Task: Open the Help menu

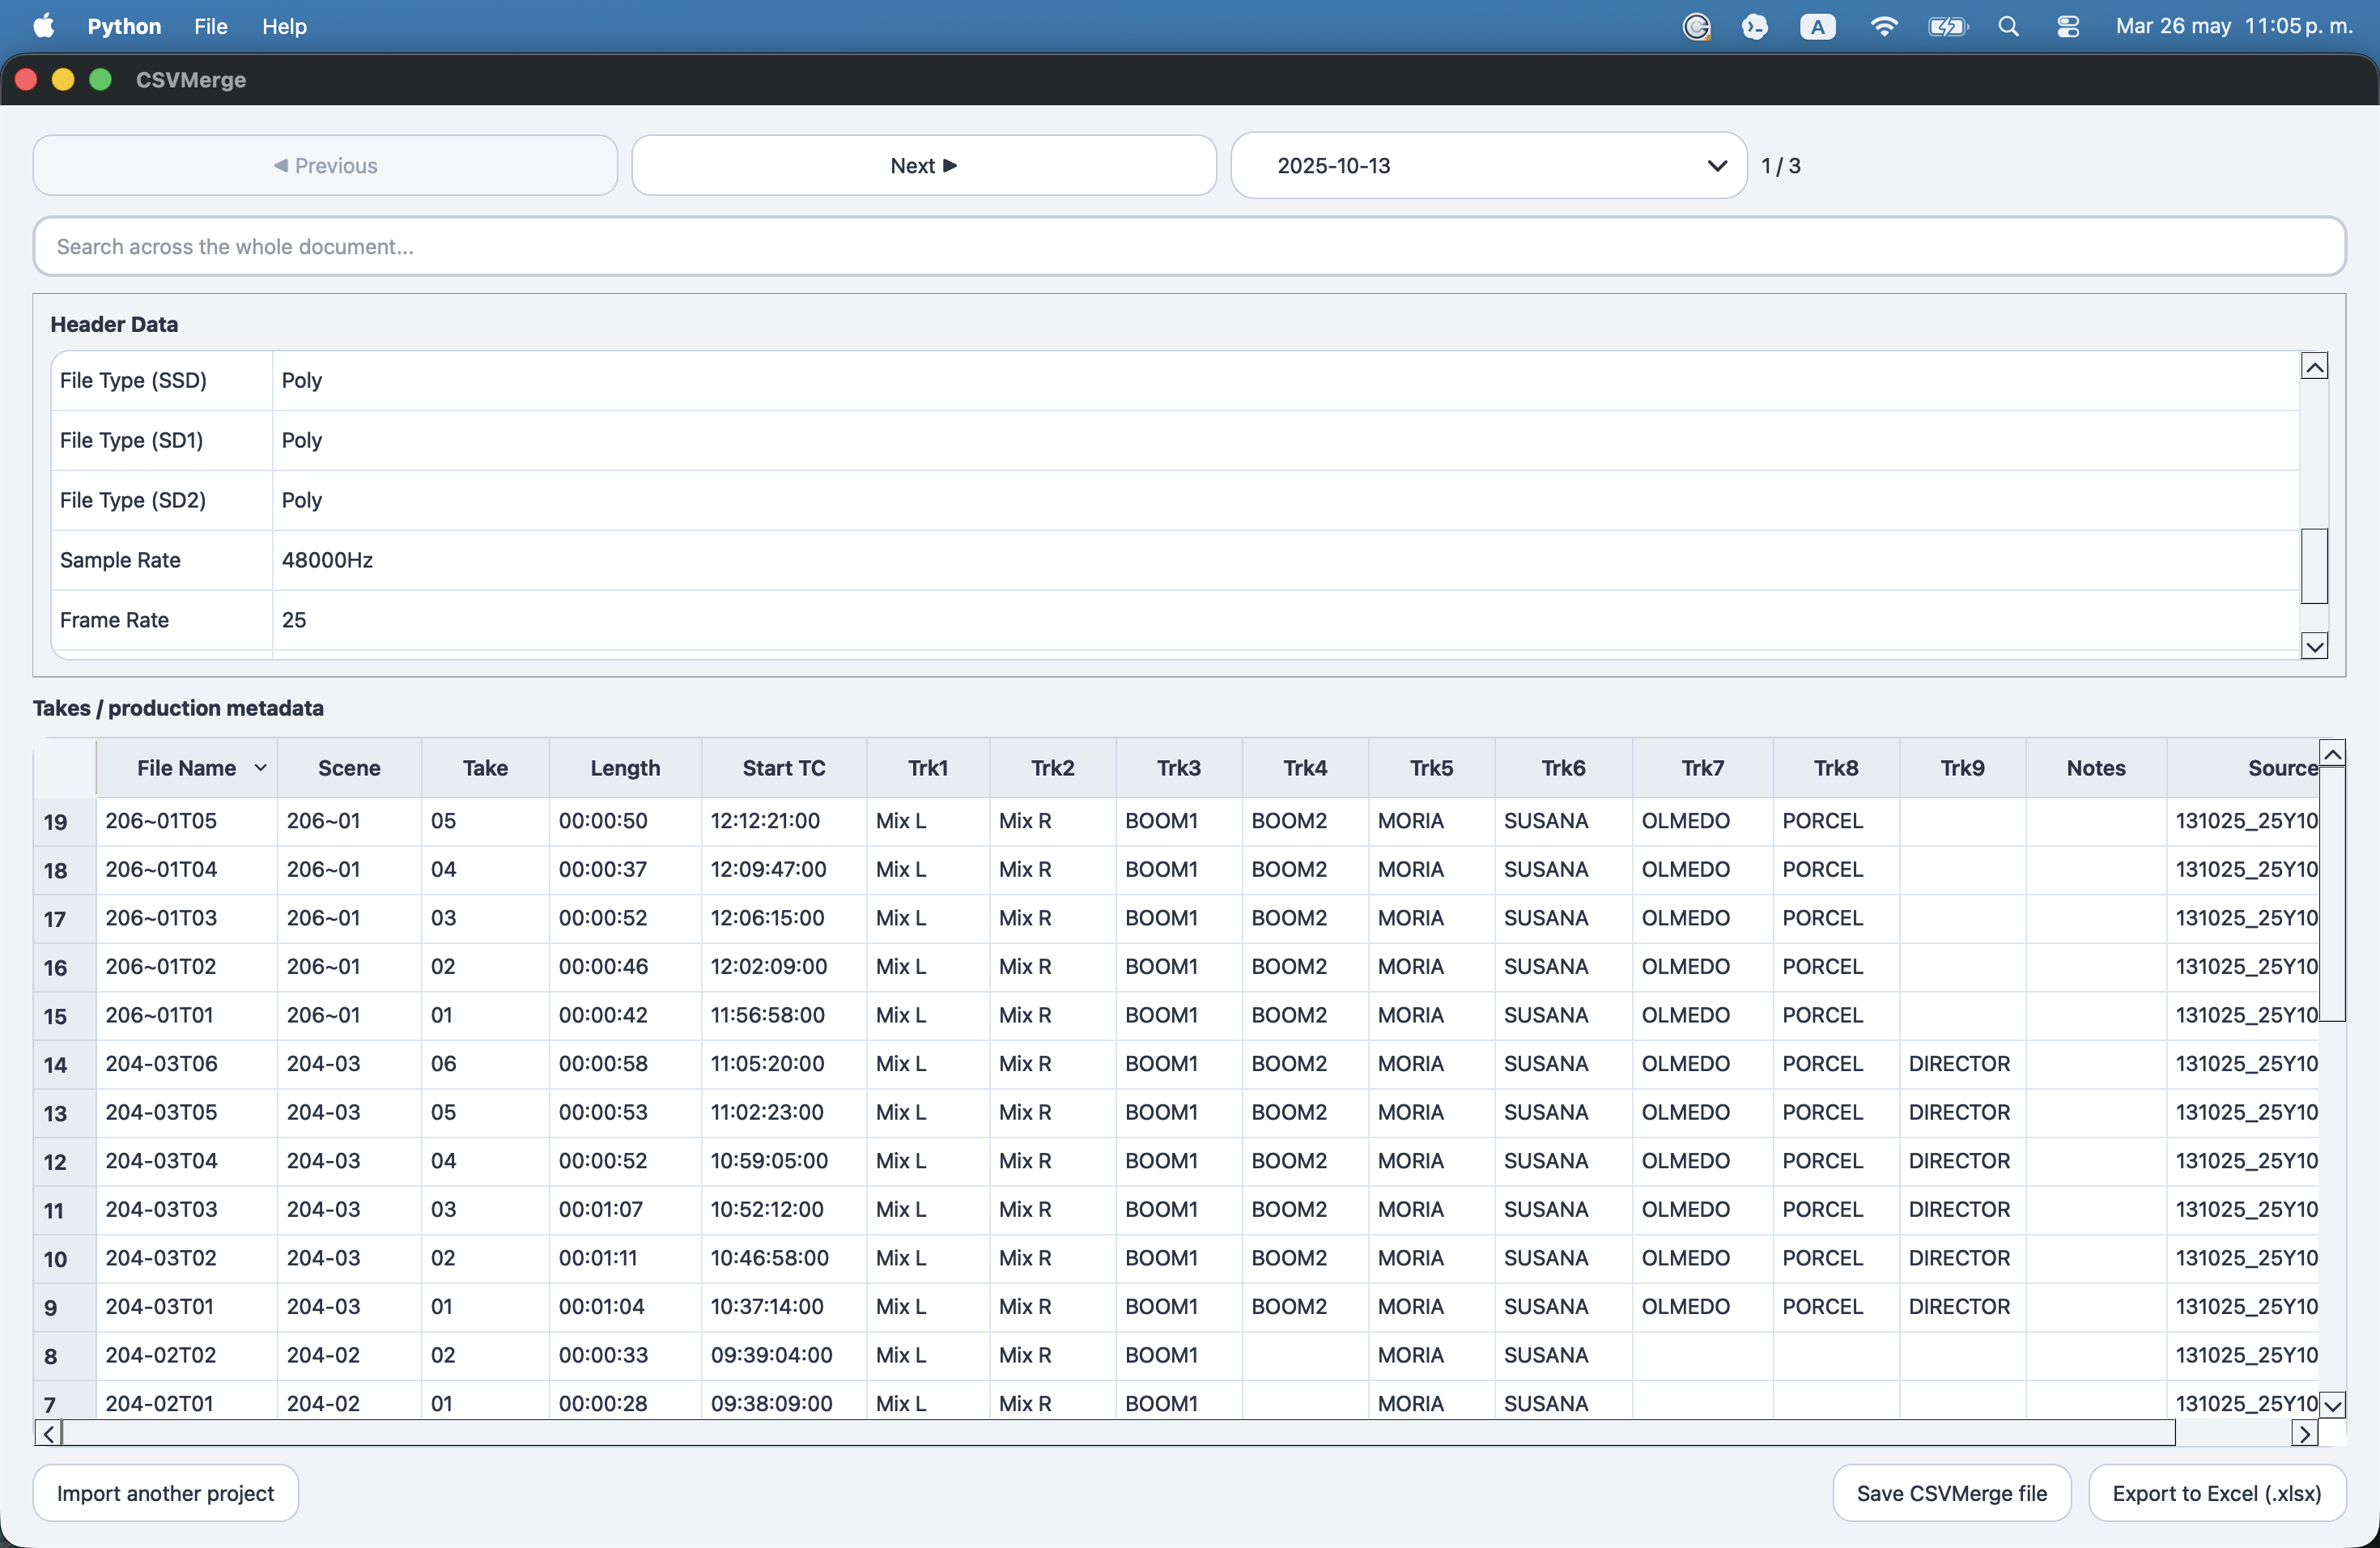Action: [284, 26]
